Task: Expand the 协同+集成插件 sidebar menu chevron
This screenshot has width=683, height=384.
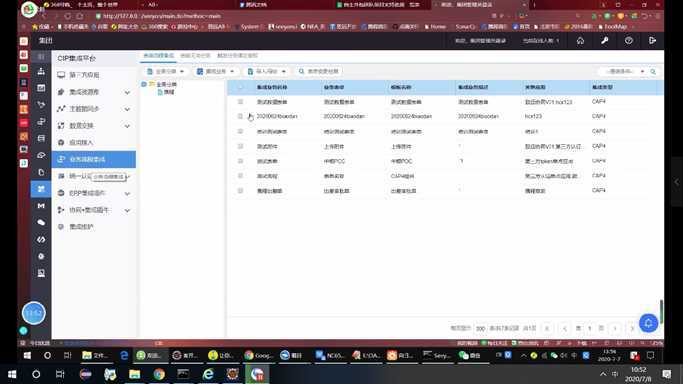Action: tap(127, 210)
